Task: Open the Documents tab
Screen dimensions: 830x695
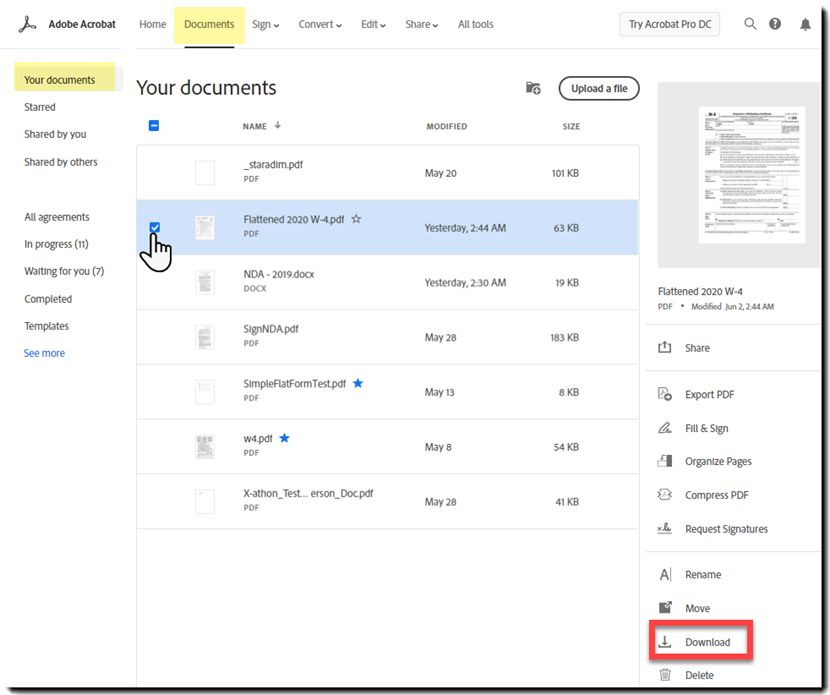Action: (209, 24)
